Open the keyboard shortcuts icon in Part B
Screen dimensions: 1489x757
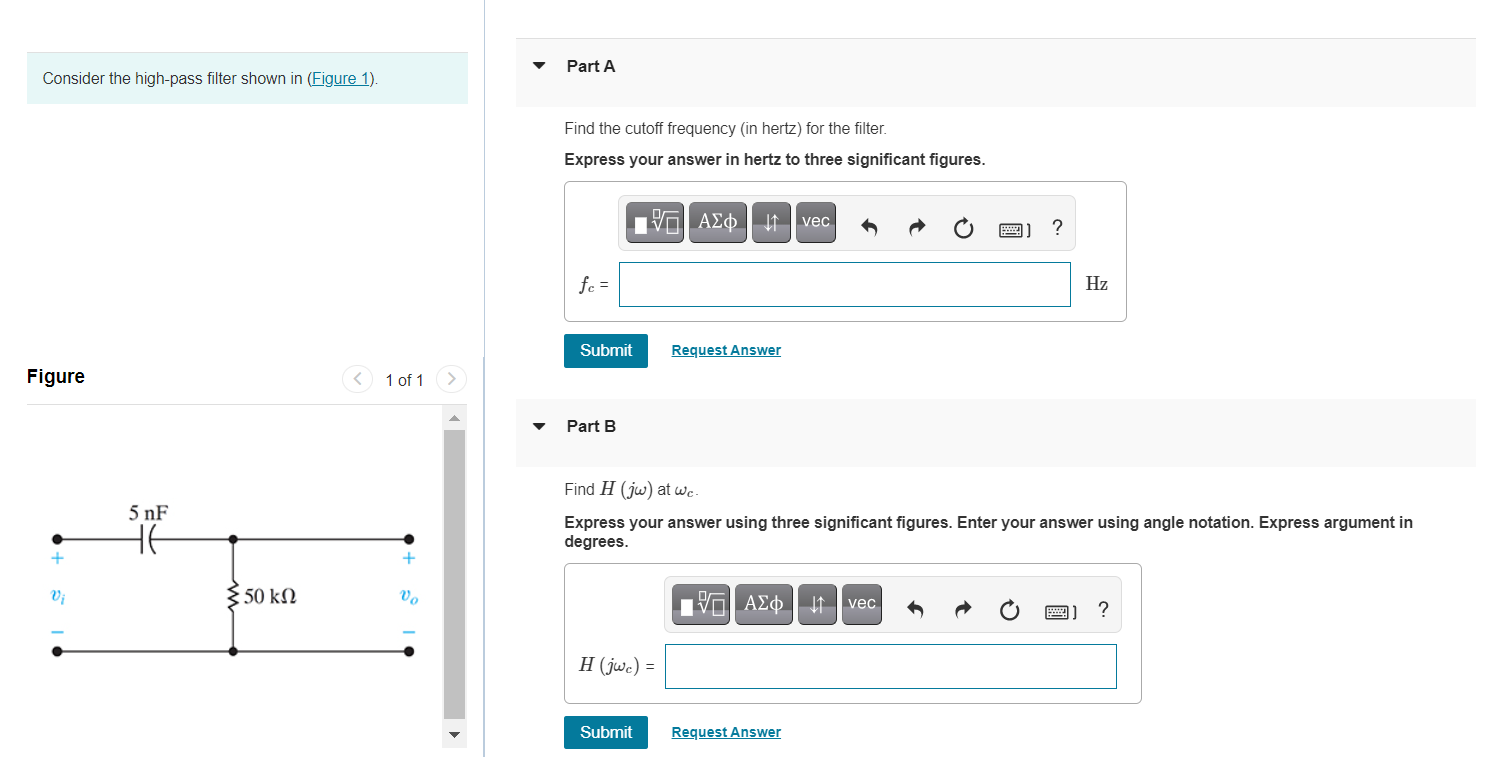(x=1059, y=610)
